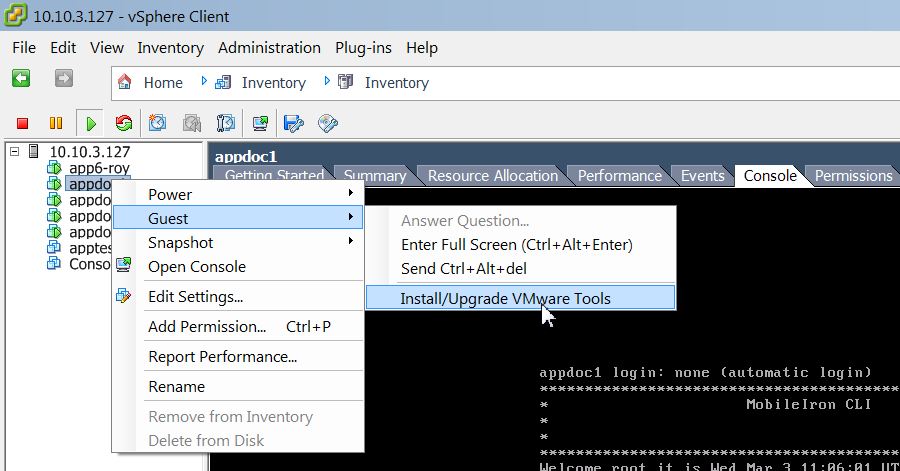Select the Guest context menu entry
This screenshot has width=900, height=471.
click(x=238, y=218)
